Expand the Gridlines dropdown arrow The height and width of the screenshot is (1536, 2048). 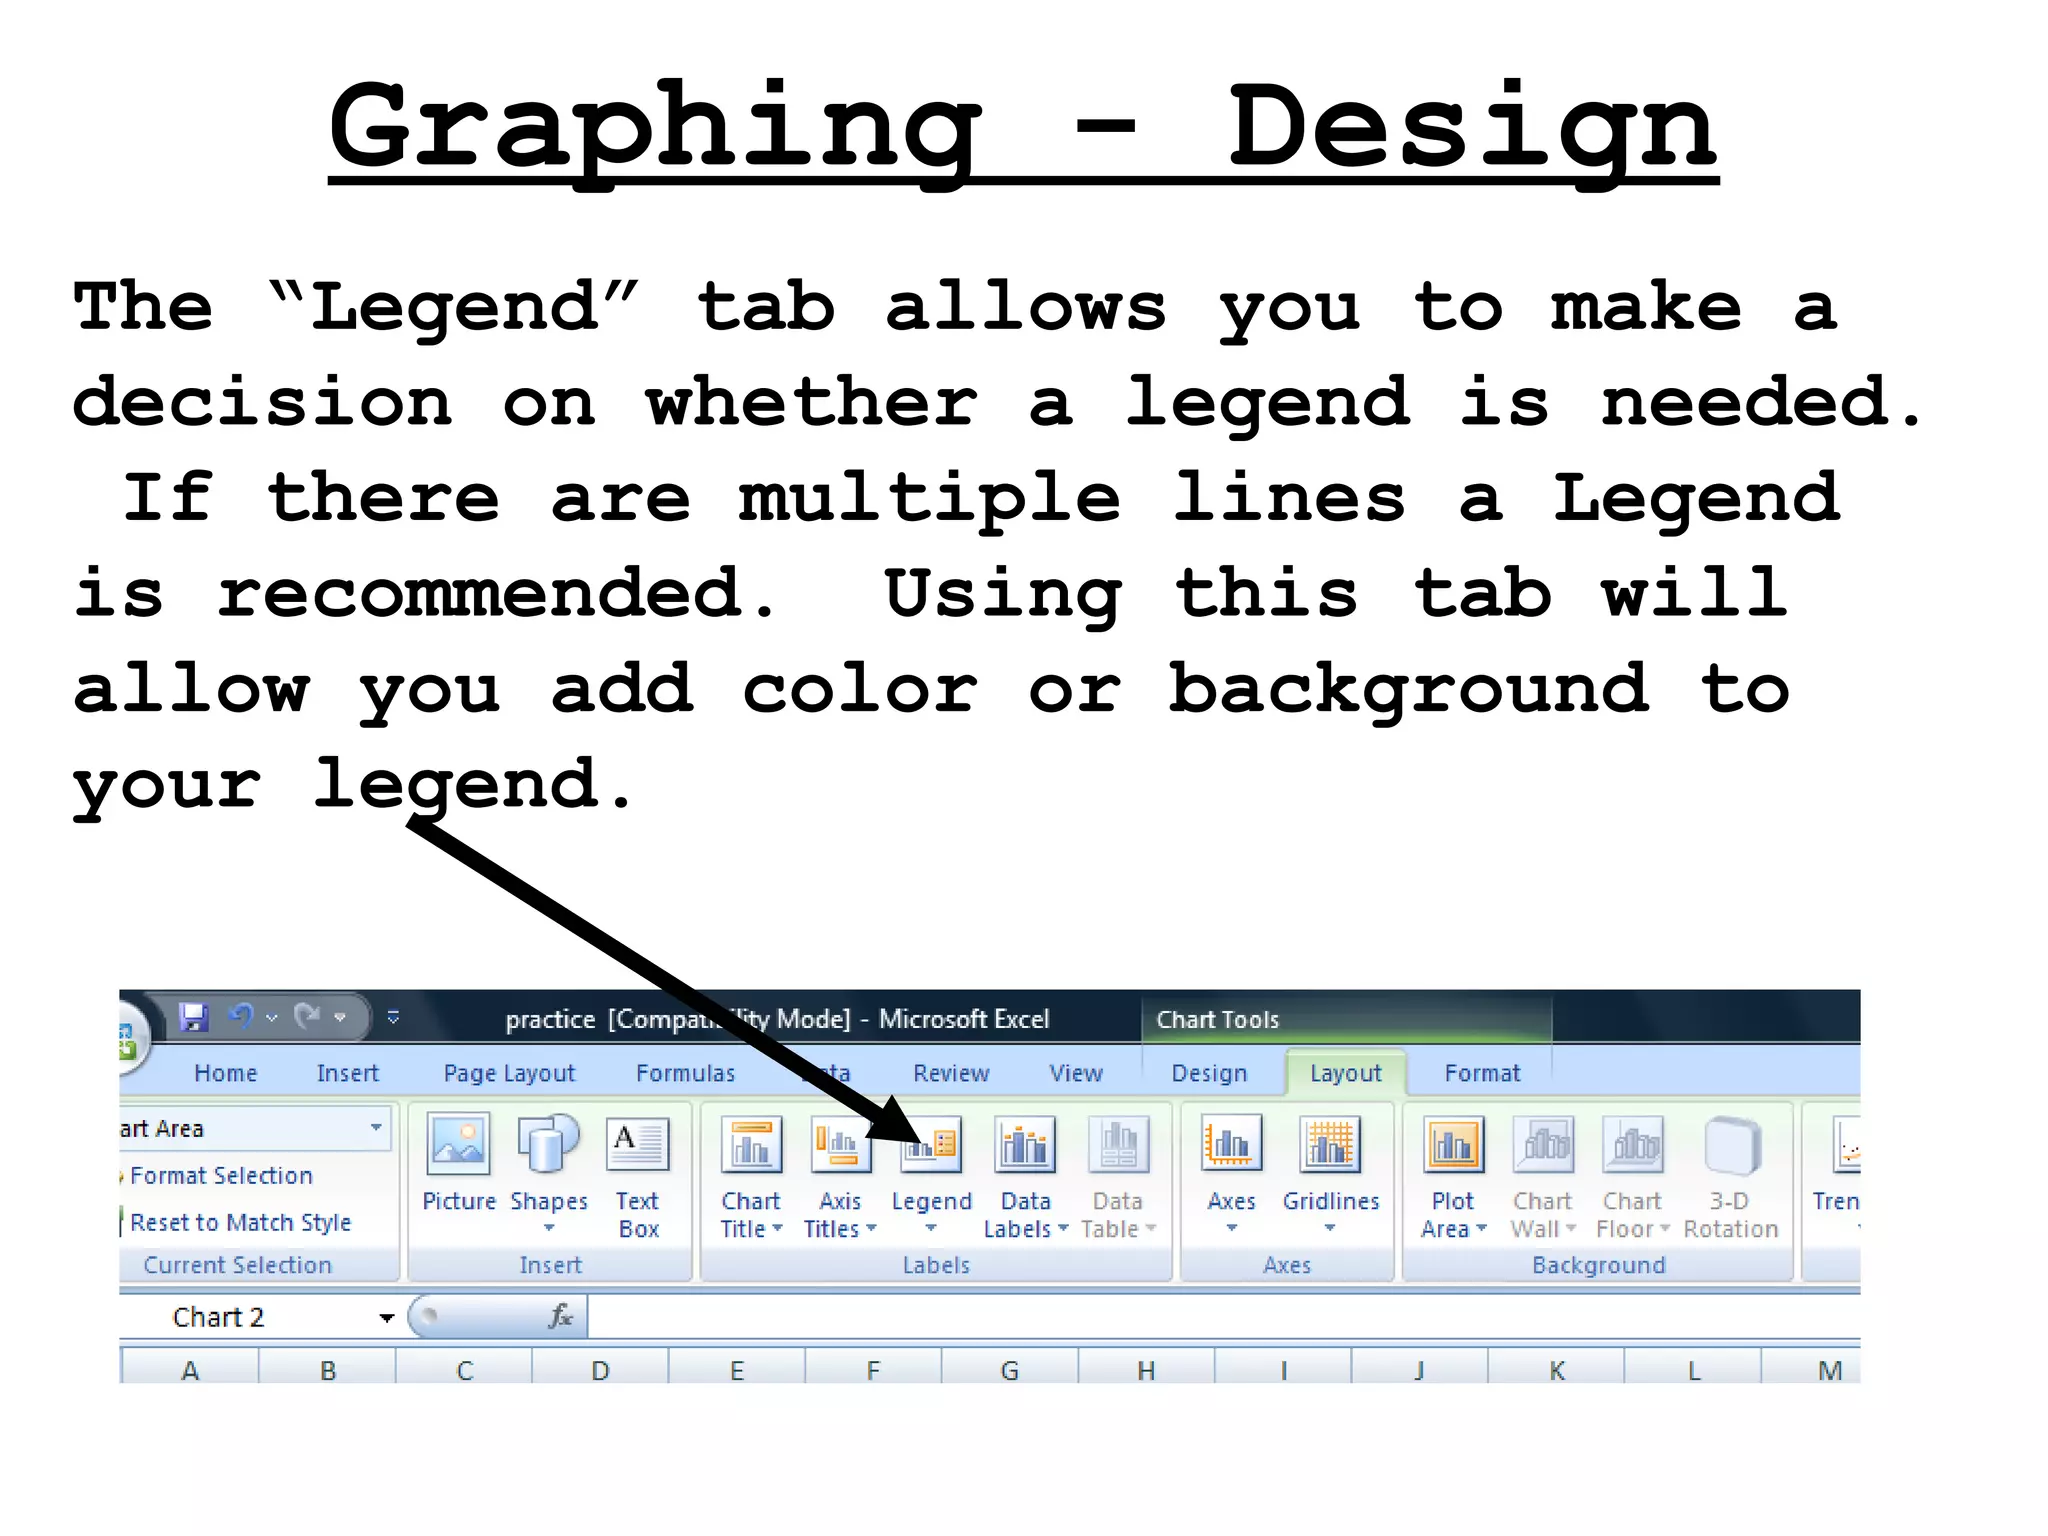pos(1330,1228)
